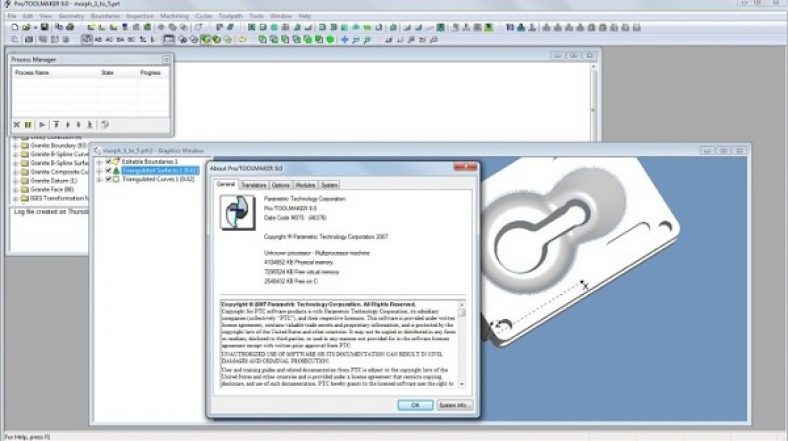This screenshot has height=441, width=788.
Task: Click the Print toolbar icon
Action: click(70, 27)
